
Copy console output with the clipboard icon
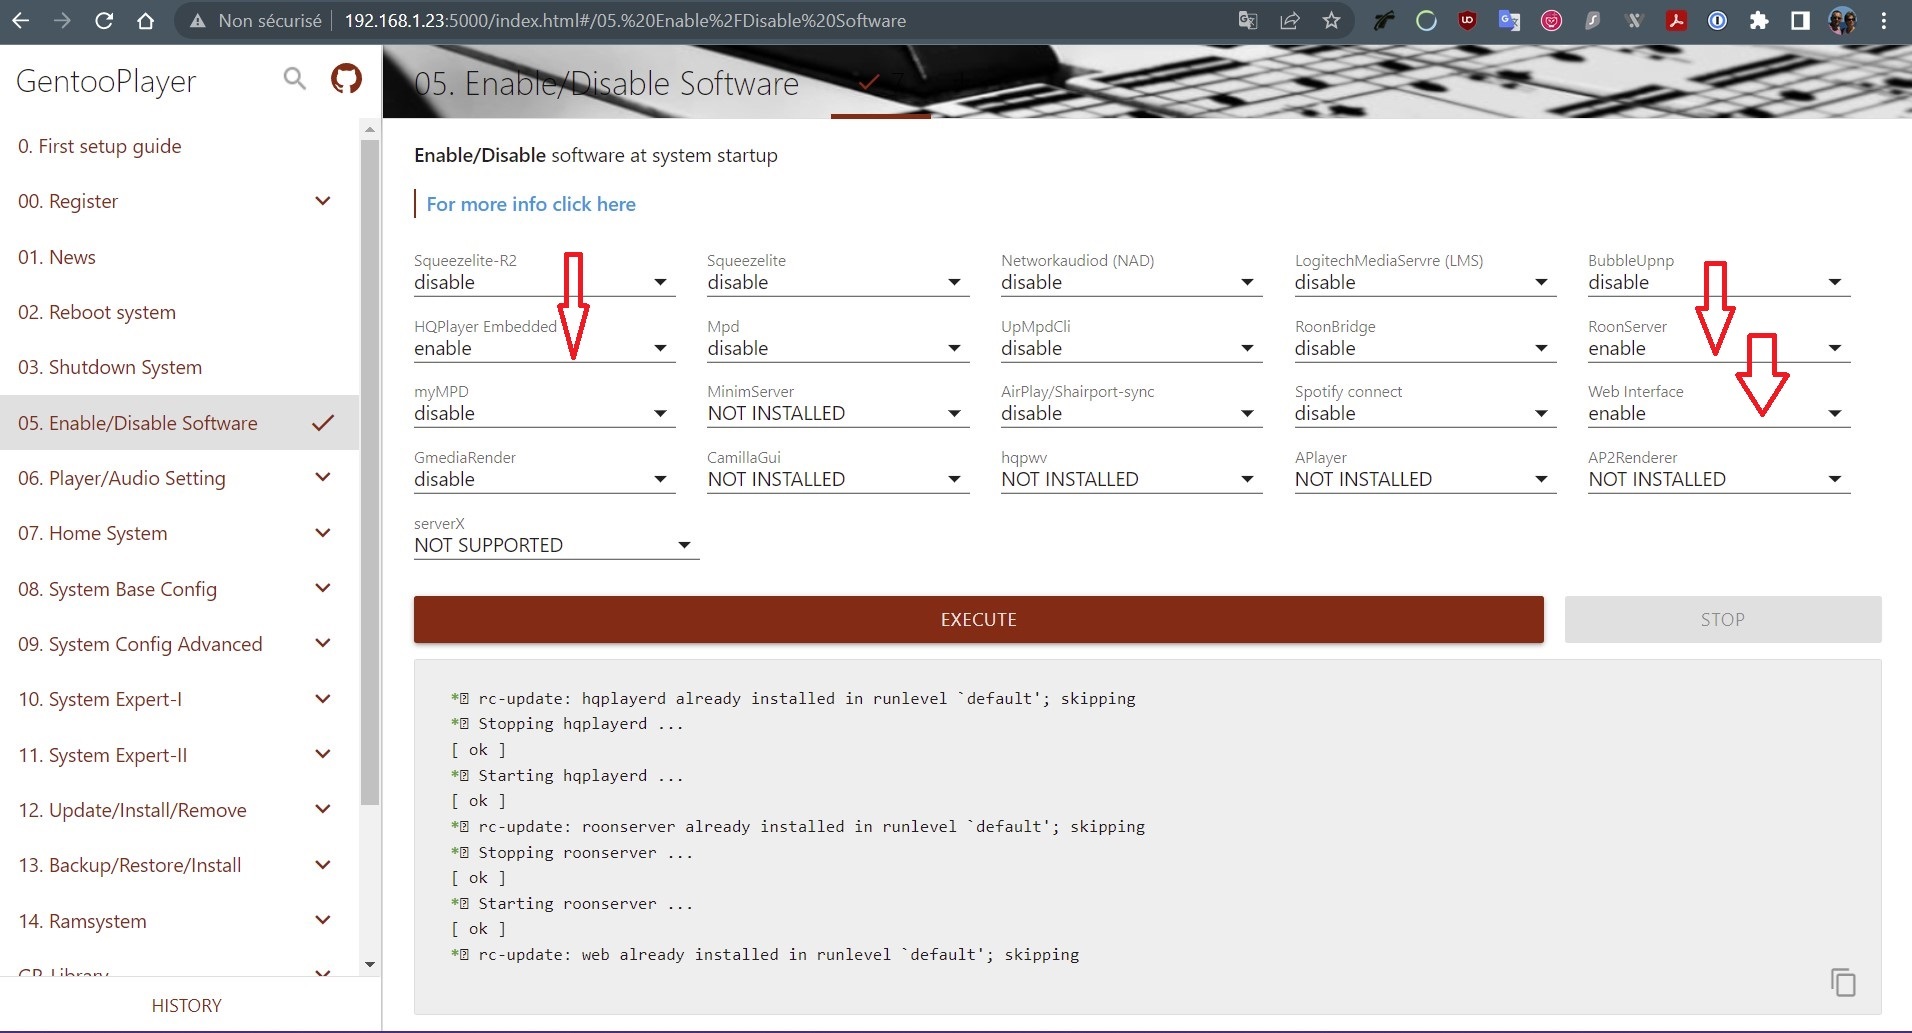tap(1843, 982)
